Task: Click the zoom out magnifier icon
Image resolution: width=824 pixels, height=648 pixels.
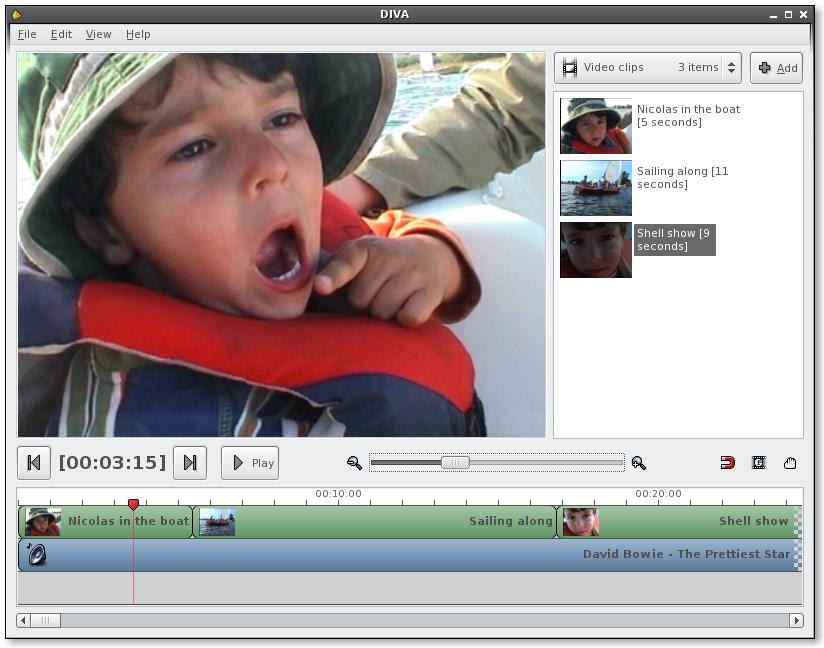Action: [x=354, y=463]
